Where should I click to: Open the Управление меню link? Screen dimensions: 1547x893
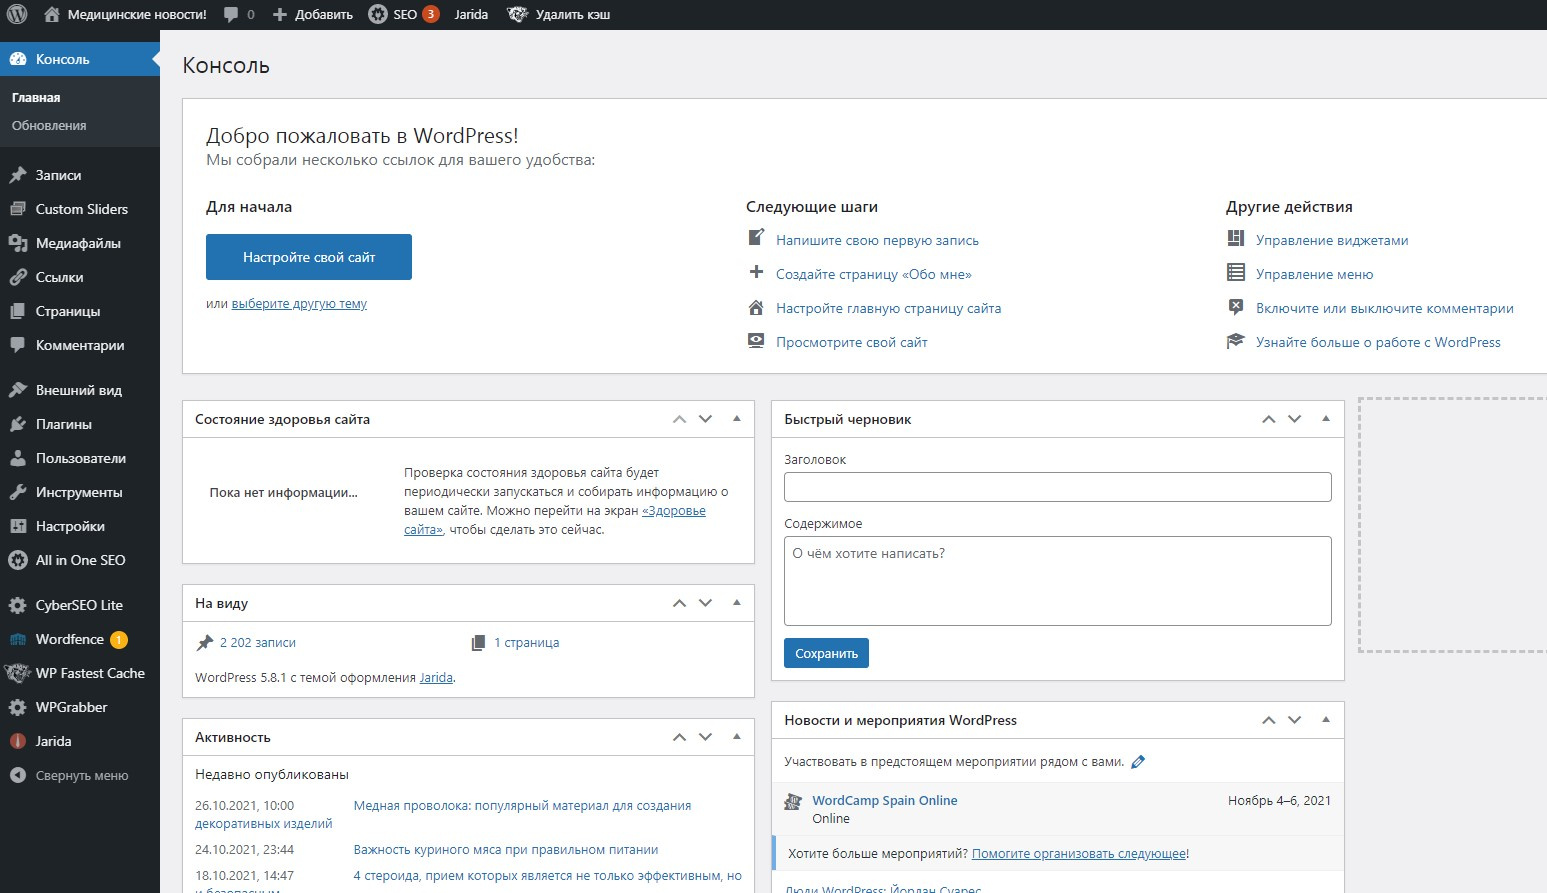[x=1314, y=274]
